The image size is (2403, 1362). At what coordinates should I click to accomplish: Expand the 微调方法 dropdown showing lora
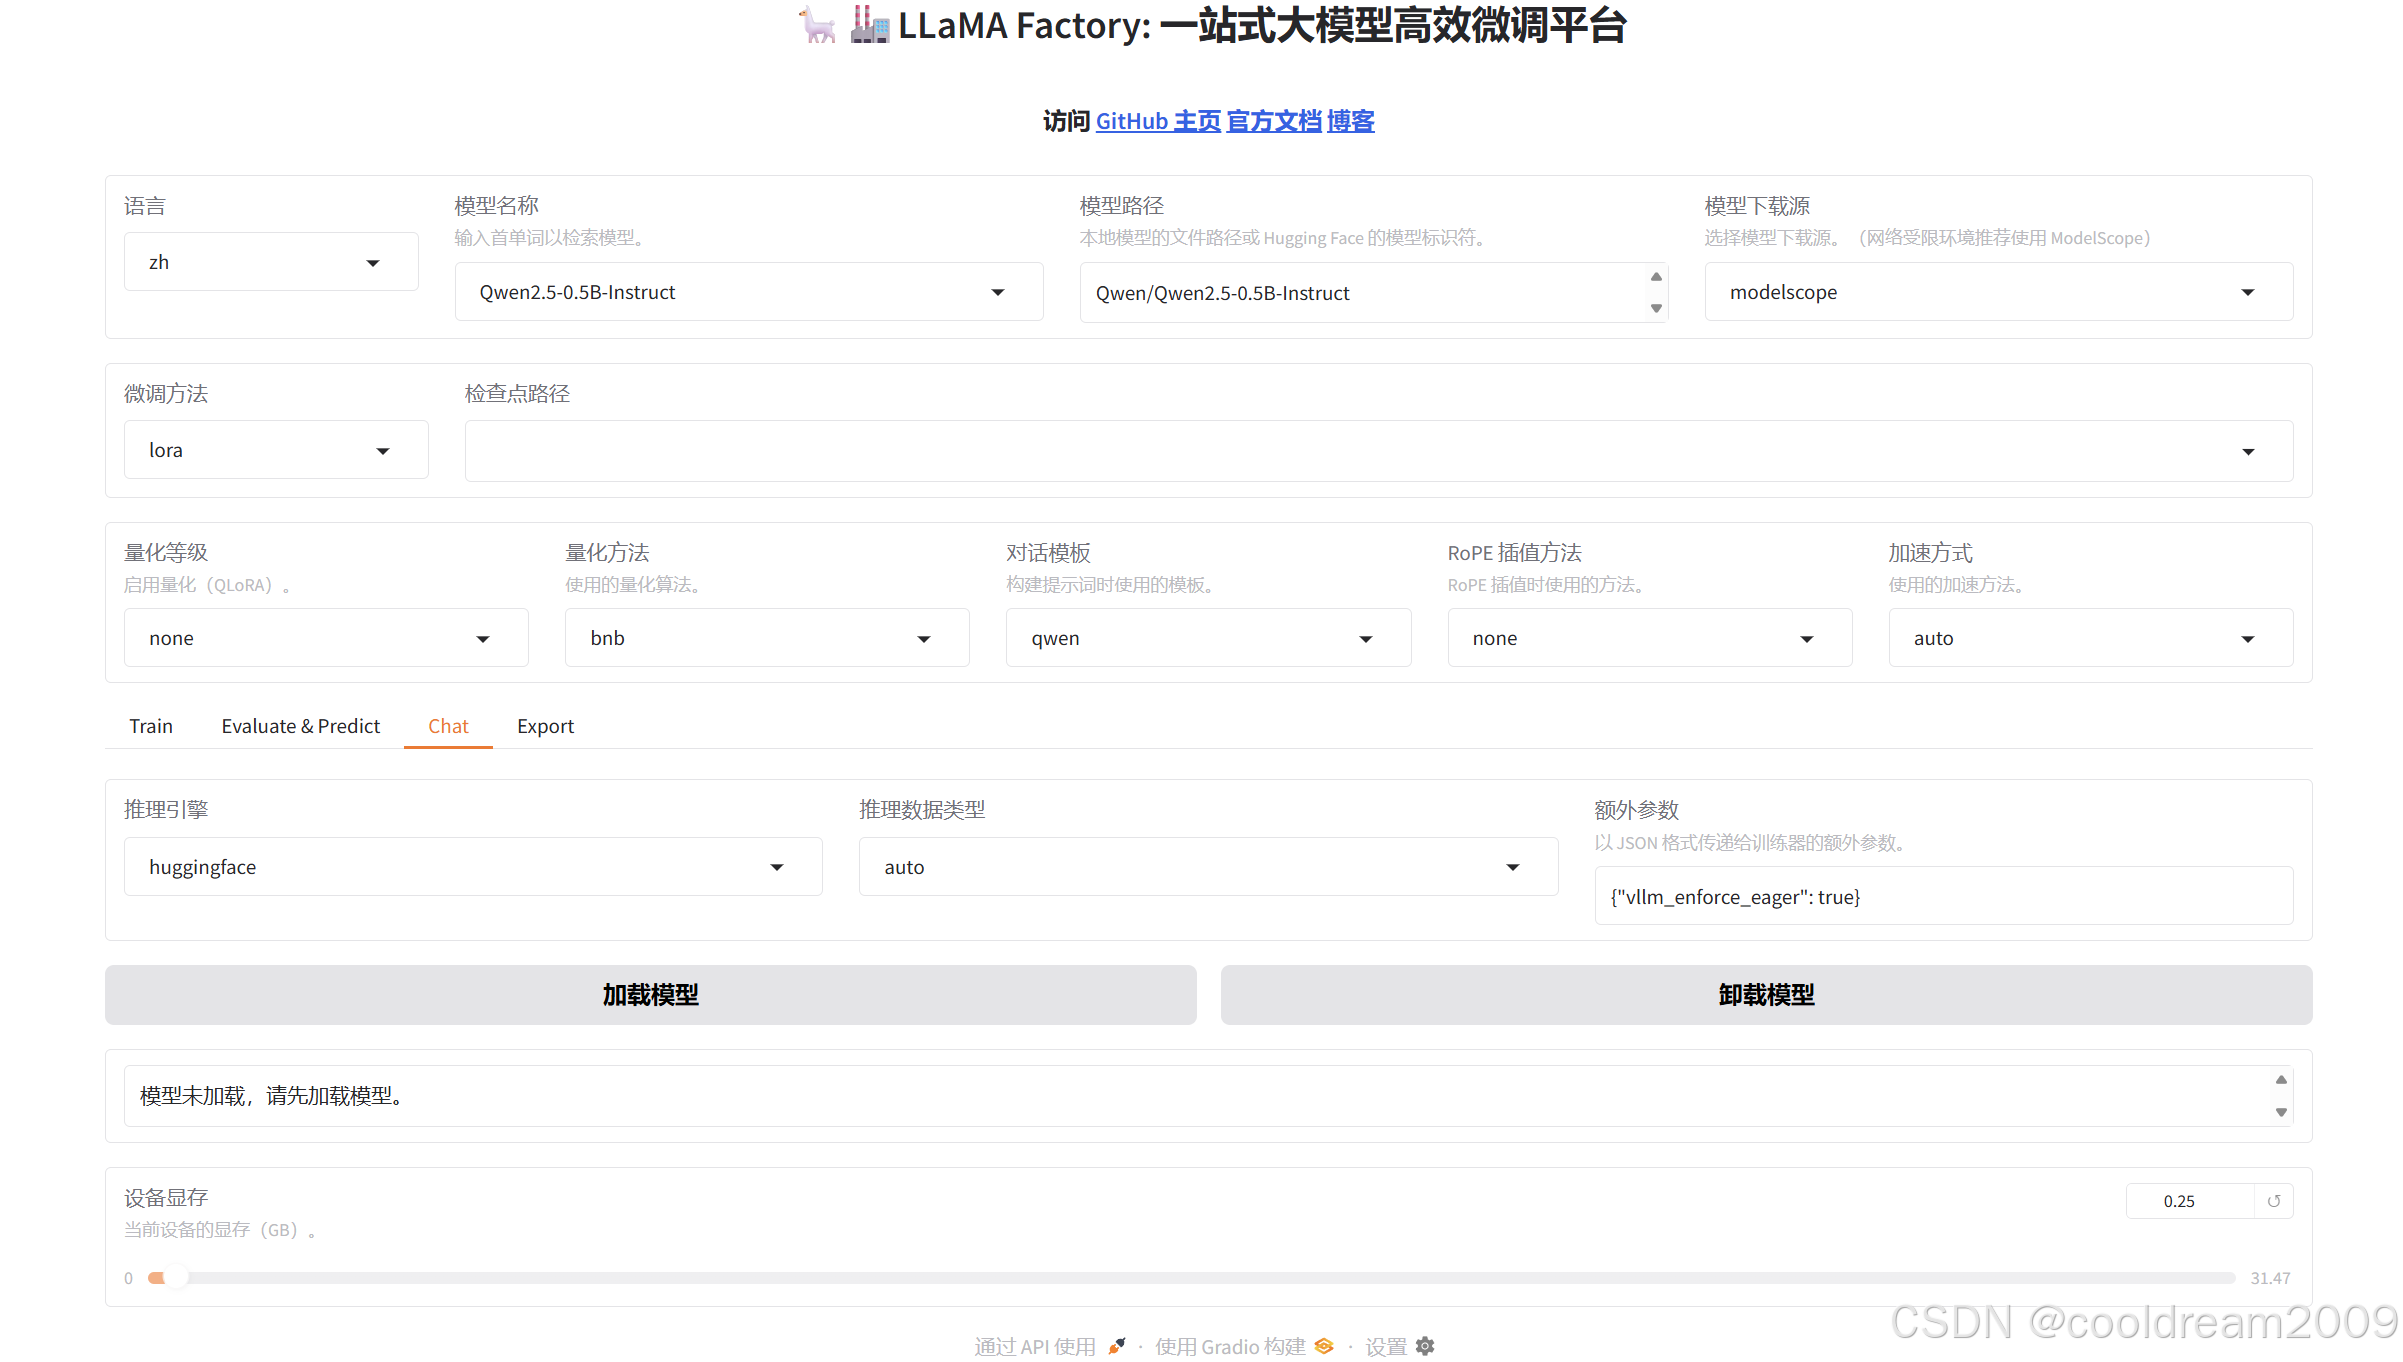click(276, 450)
